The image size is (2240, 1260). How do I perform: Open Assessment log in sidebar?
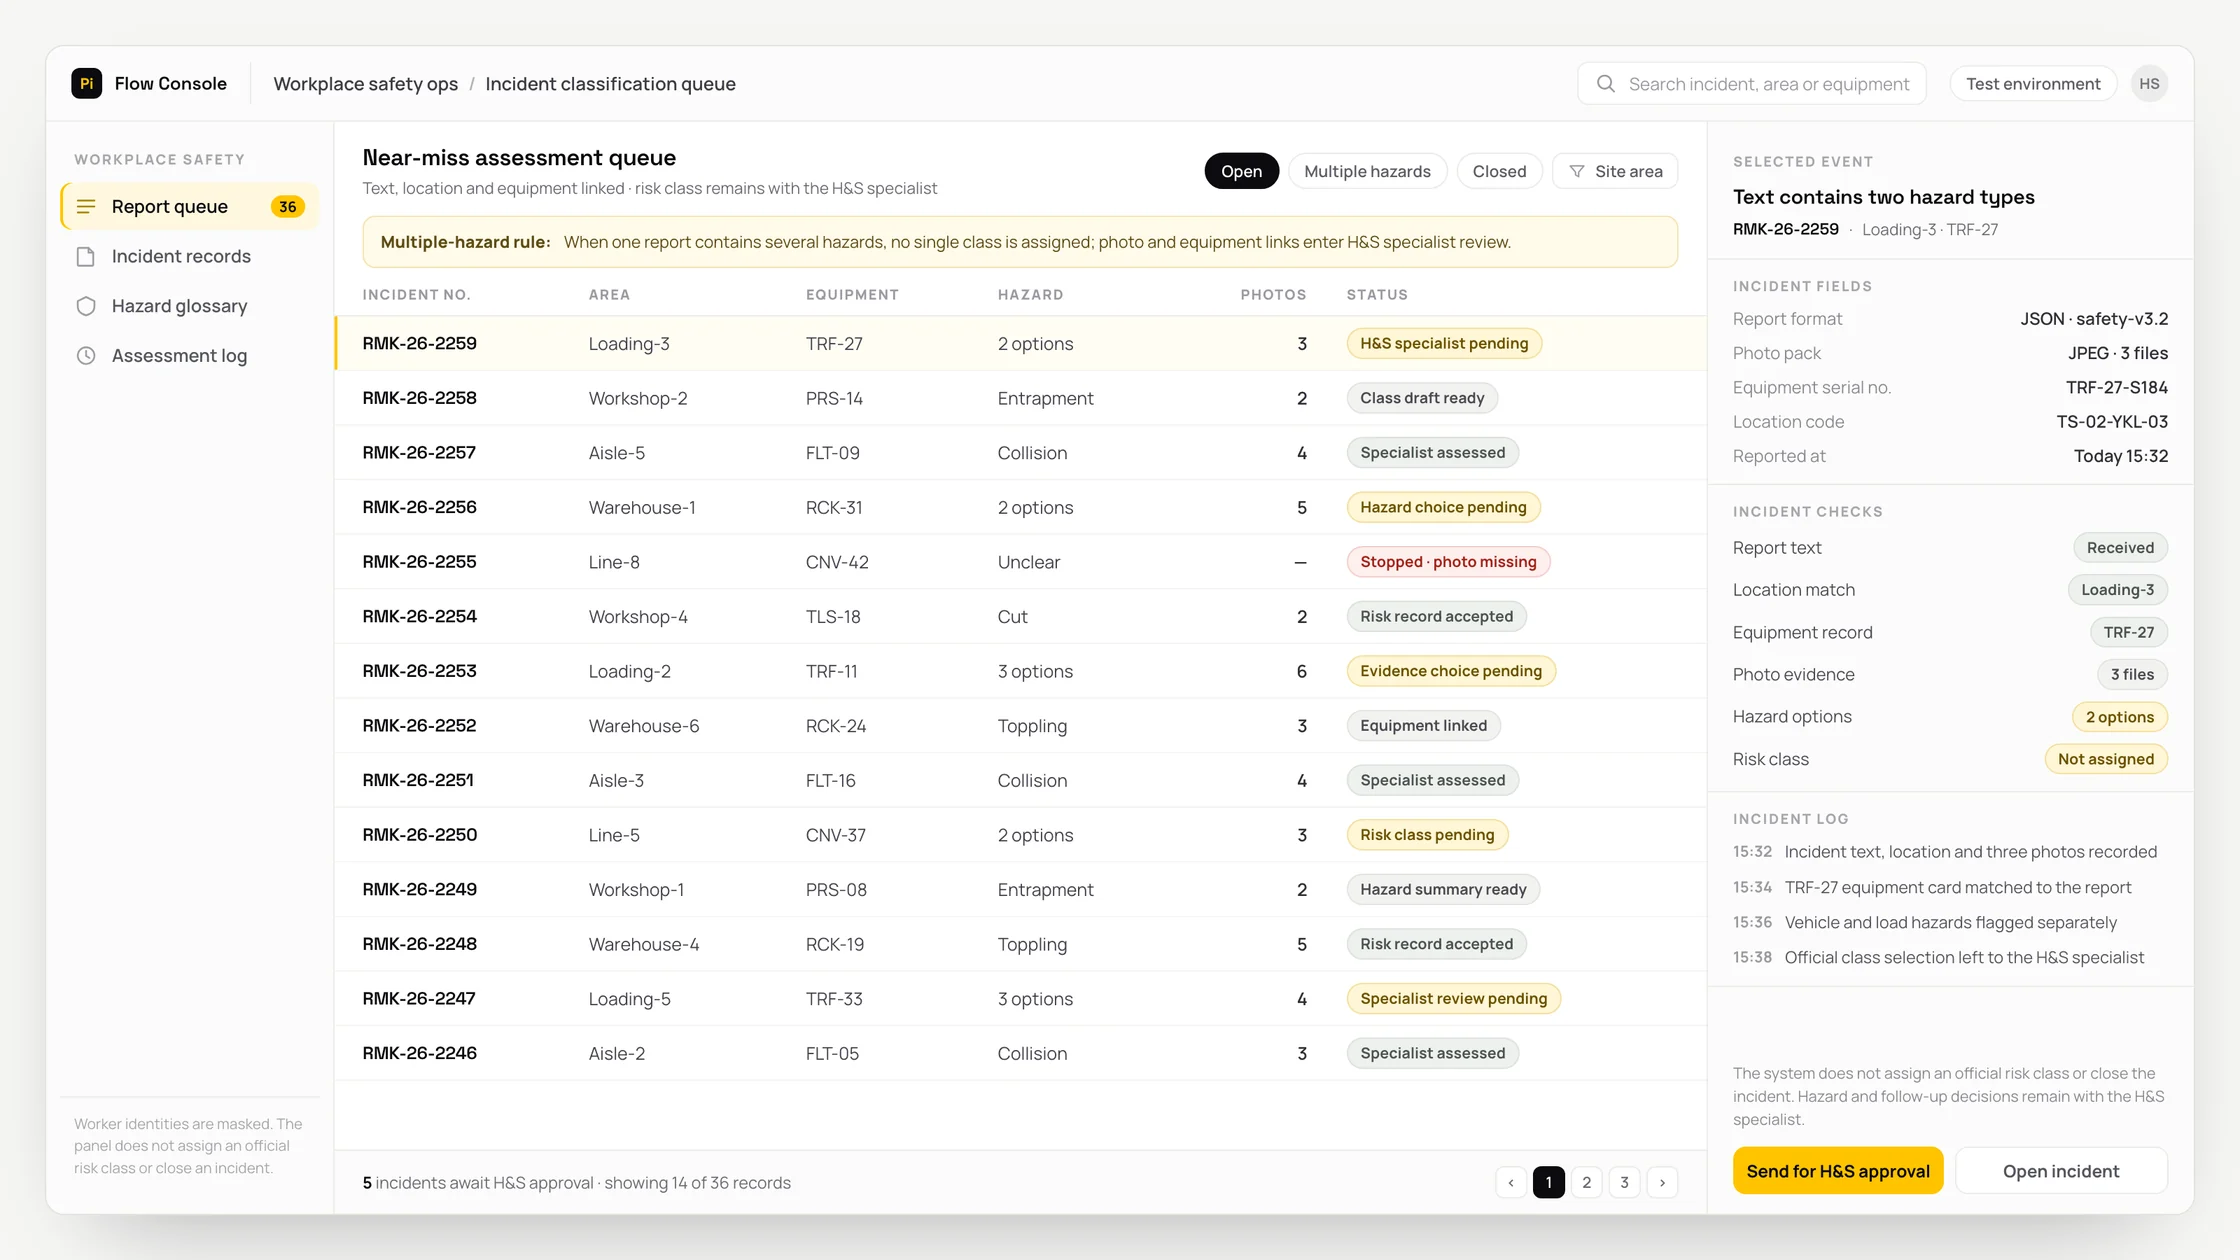tap(190, 355)
